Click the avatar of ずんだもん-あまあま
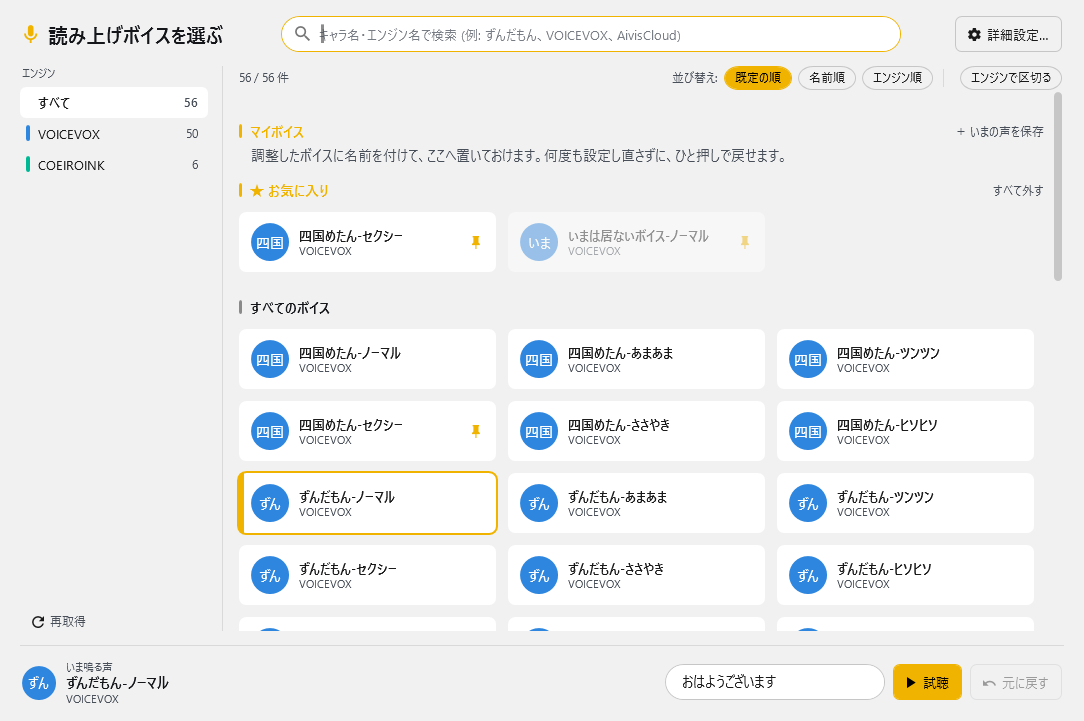This screenshot has height=721, width=1084. click(539, 503)
